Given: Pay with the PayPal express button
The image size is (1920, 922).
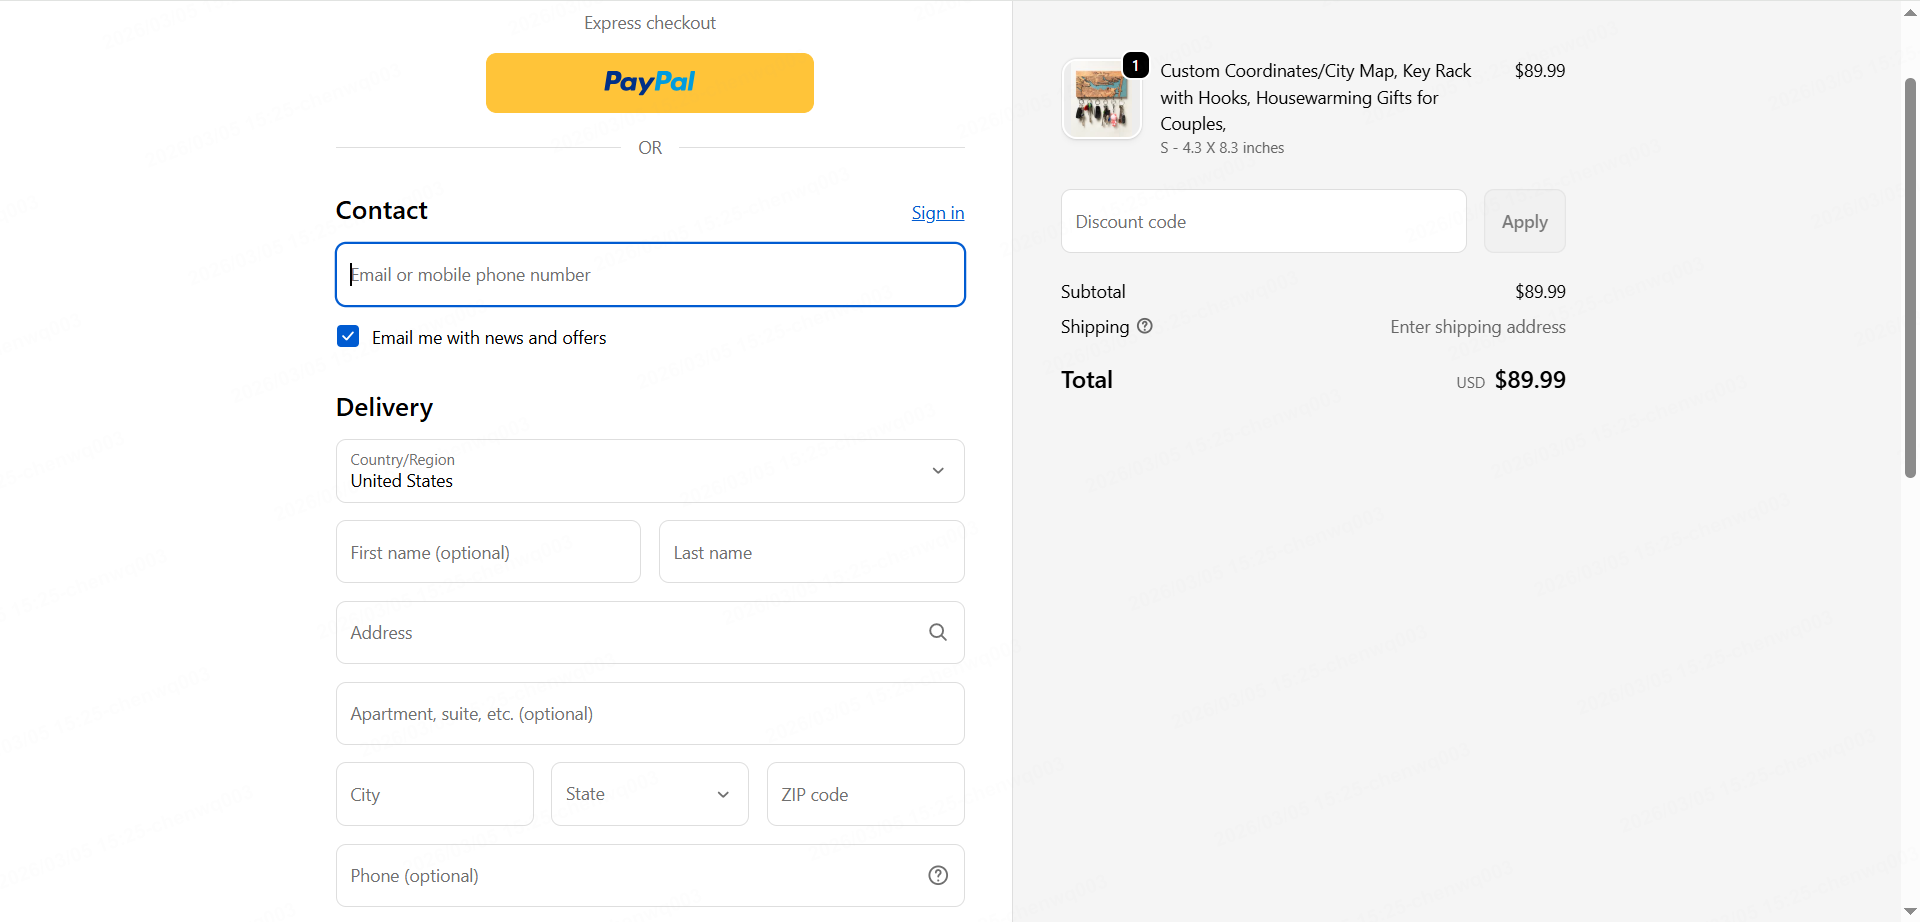Looking at the screenshot, I should point(649,83).
